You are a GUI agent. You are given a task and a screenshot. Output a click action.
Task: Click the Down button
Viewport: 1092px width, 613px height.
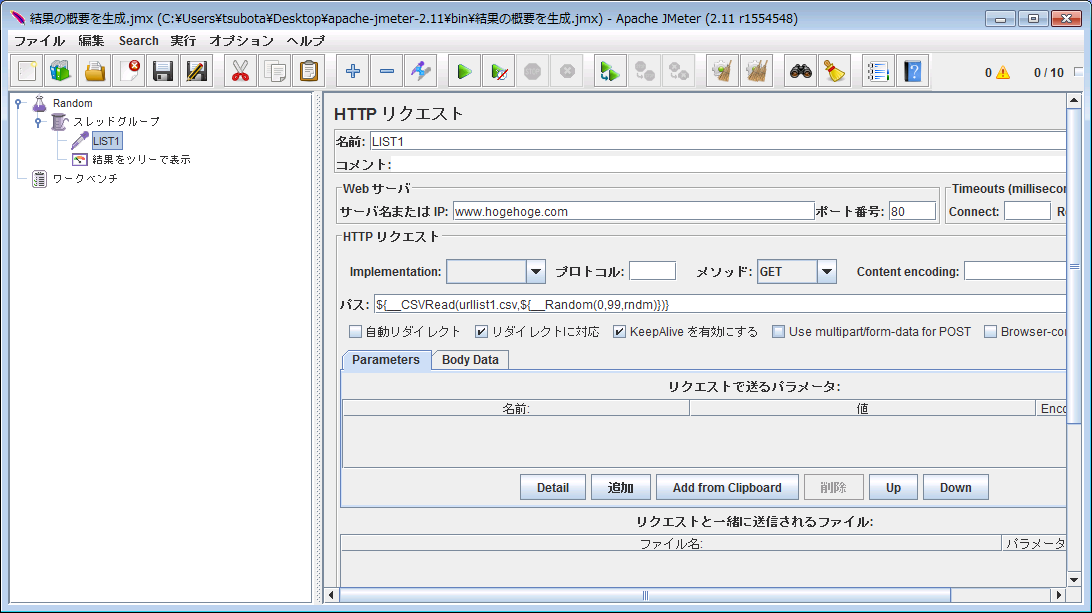pyautogui.click(x=956, y=488)
